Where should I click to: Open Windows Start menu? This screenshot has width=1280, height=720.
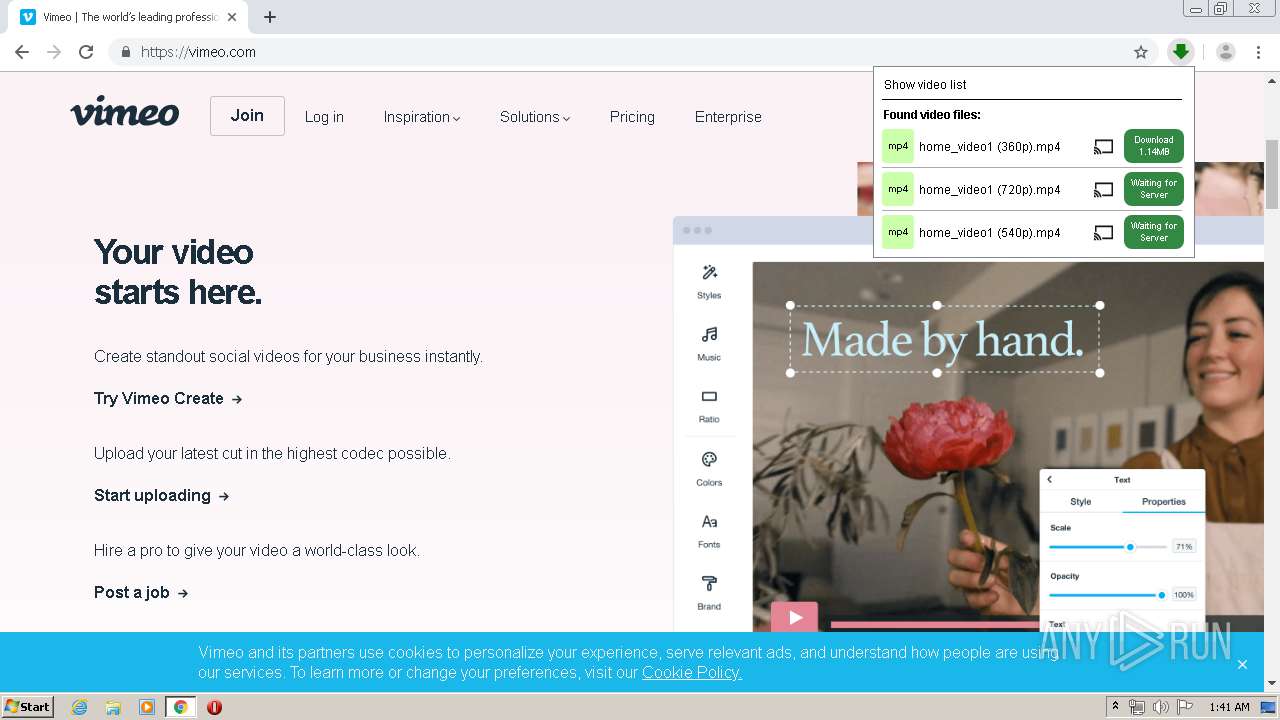(x=27, y=707)
